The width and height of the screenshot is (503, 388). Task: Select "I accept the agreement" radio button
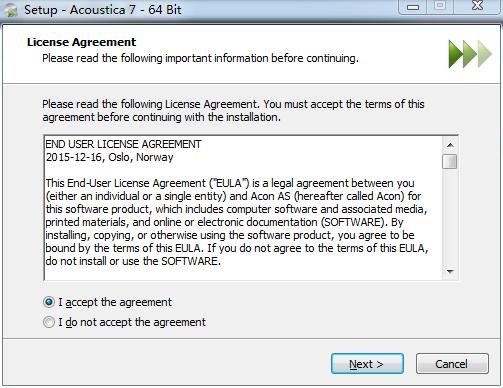tap(49, 302)
